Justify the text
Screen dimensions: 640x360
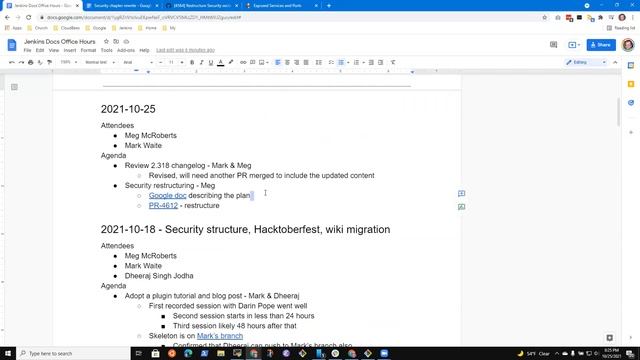click(306, 62)
